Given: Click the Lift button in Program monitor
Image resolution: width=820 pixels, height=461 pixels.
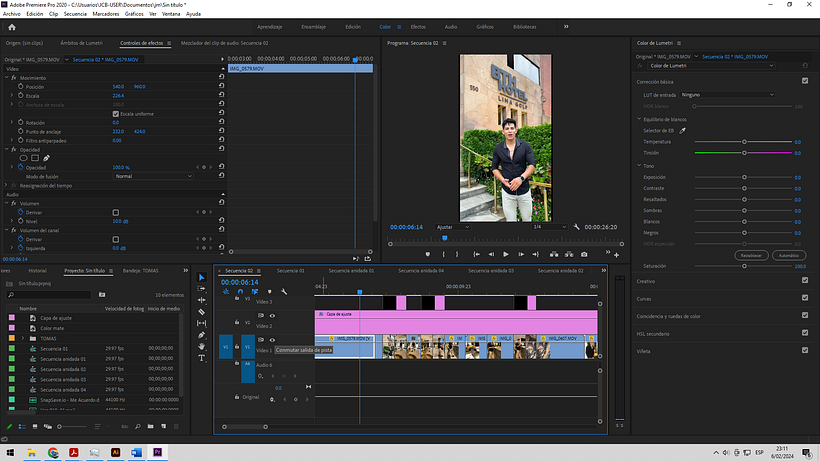Looking at the screenshot, I should coord(554,255).
